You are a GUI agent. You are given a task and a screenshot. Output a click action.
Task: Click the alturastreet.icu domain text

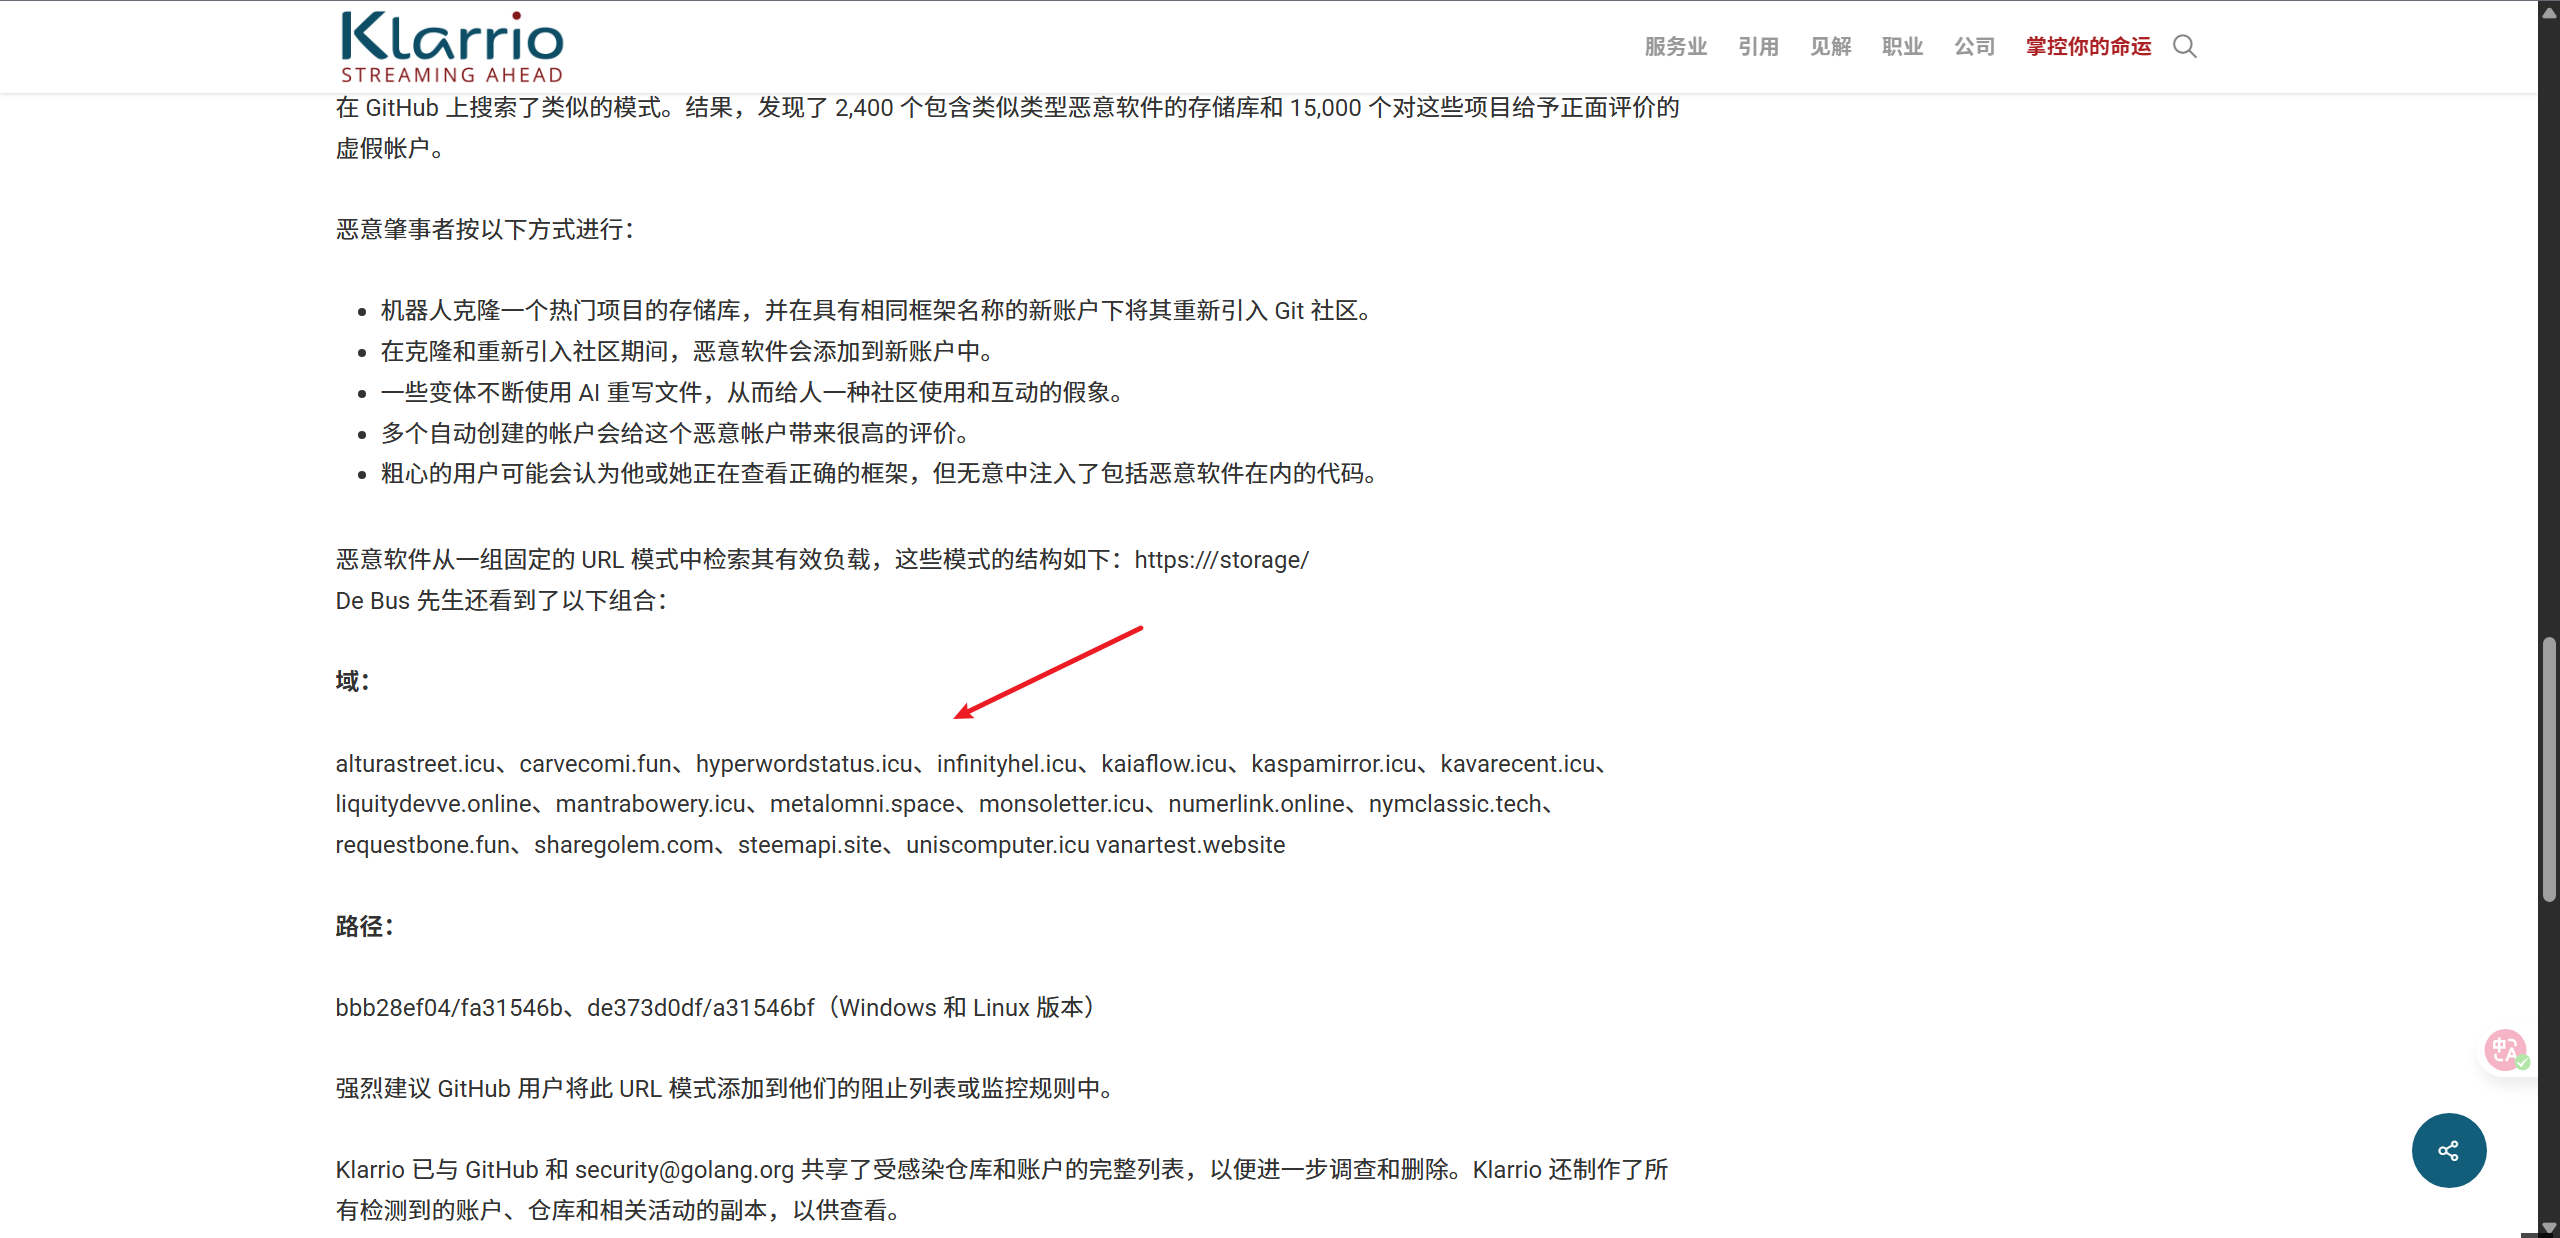coord(415,764)
